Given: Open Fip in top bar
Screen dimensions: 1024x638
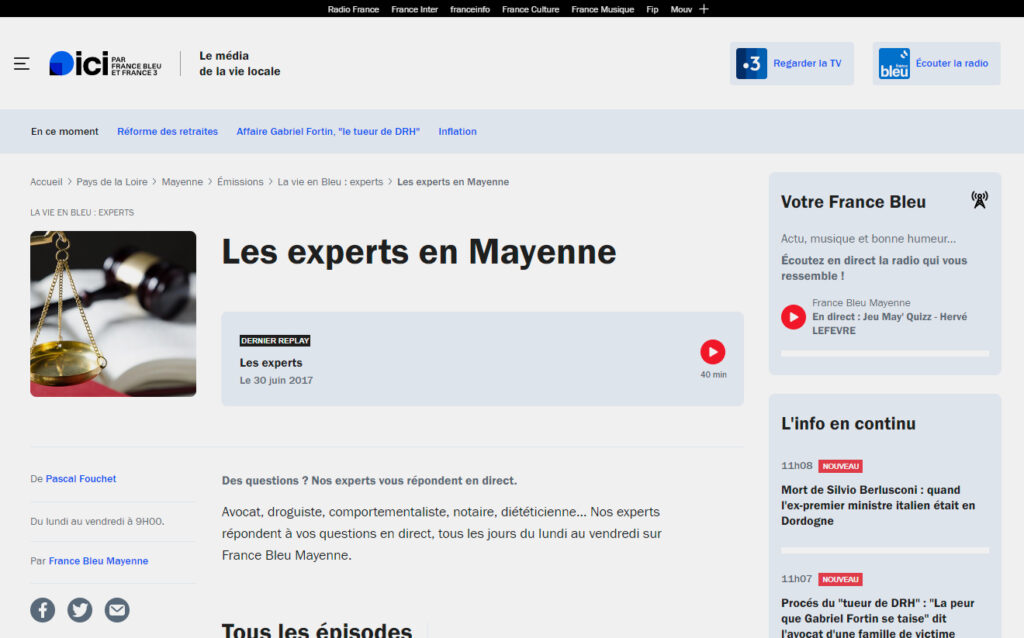Looking at the screenshot, I should (652, 9).
